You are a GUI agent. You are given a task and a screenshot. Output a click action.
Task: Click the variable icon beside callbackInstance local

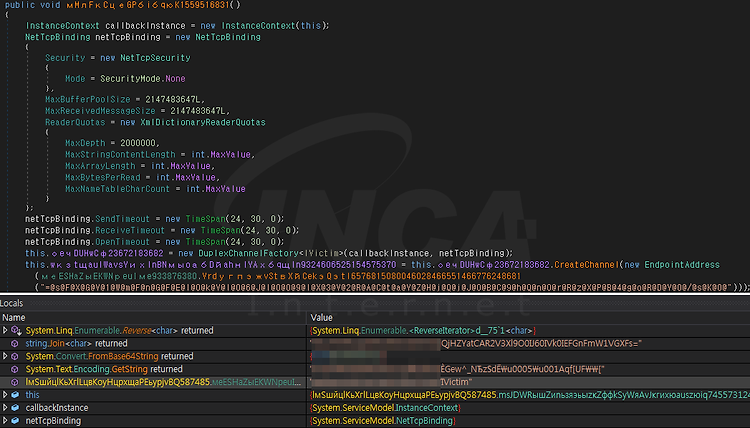(x=15, y=408)
